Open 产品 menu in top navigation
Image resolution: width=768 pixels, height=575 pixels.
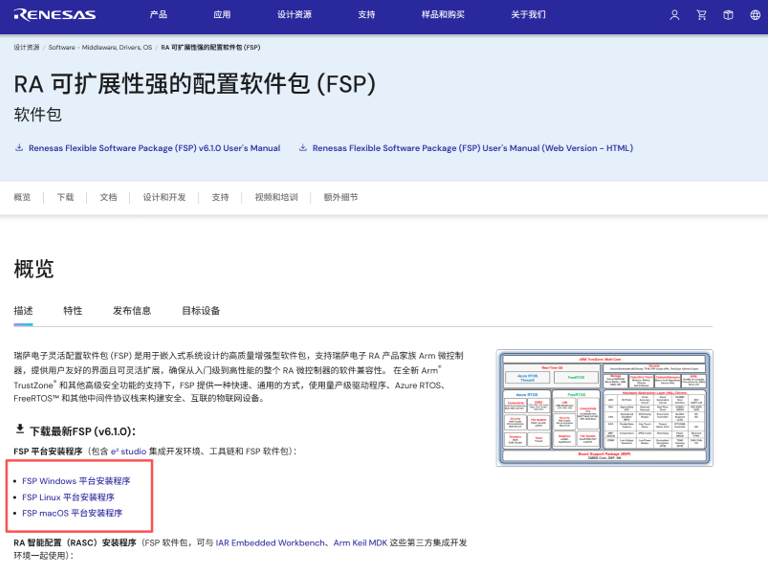point(158,15)
